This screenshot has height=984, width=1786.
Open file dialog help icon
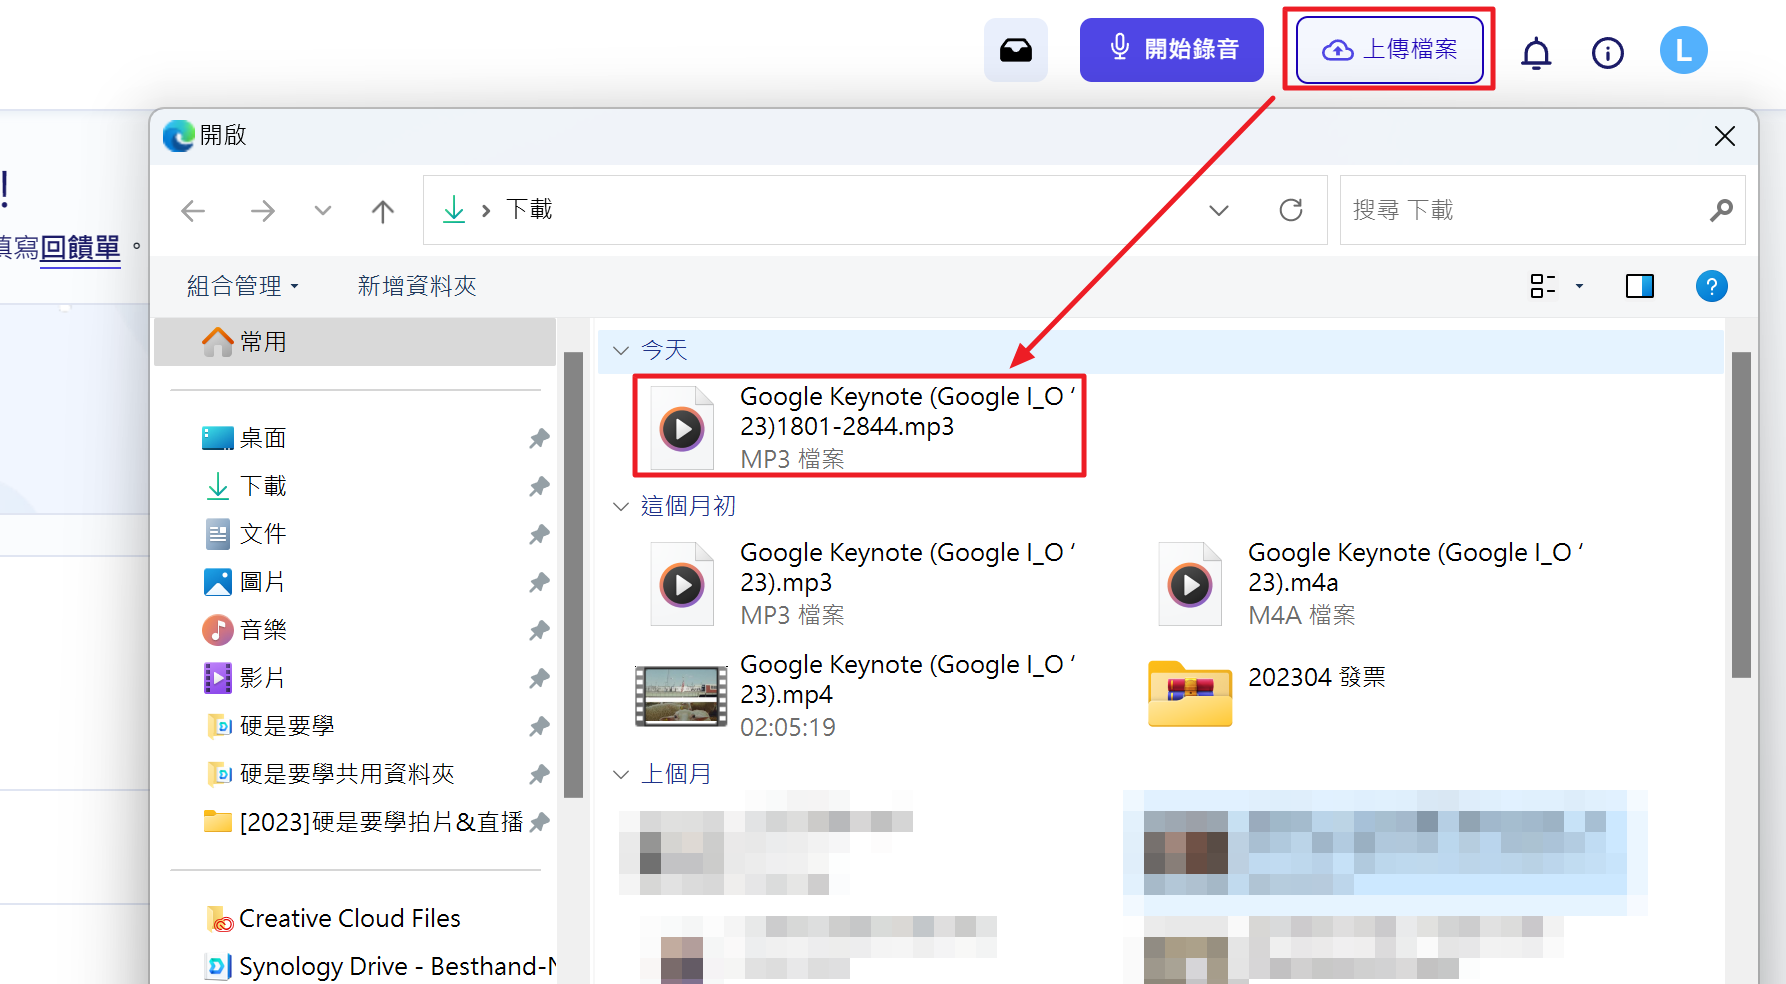tap(1711, 287)
